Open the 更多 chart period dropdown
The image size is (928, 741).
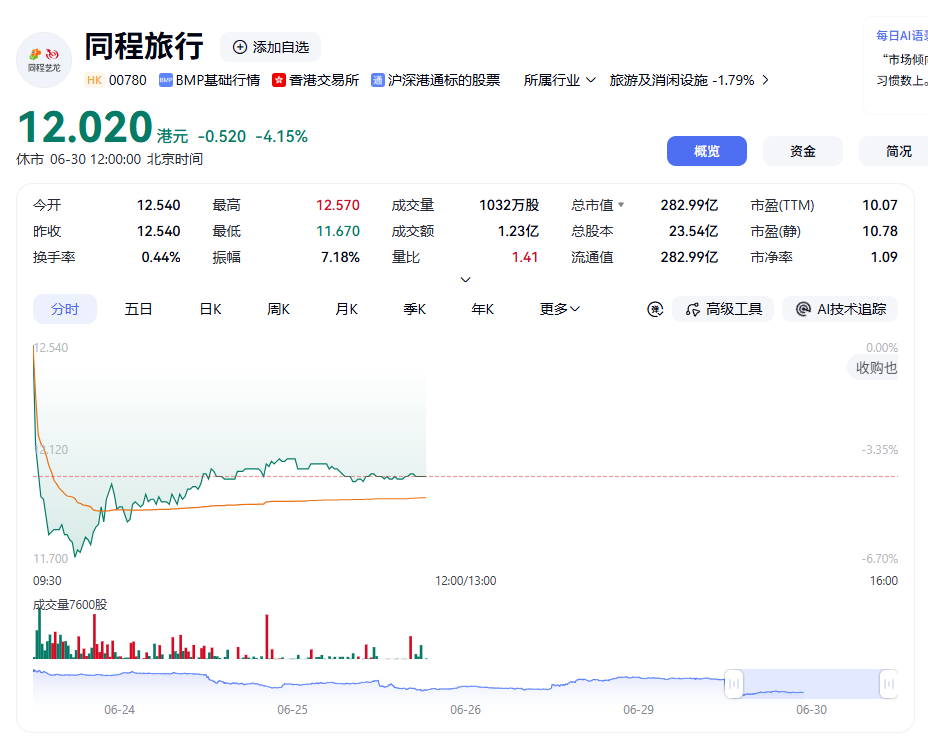[559, 309]
